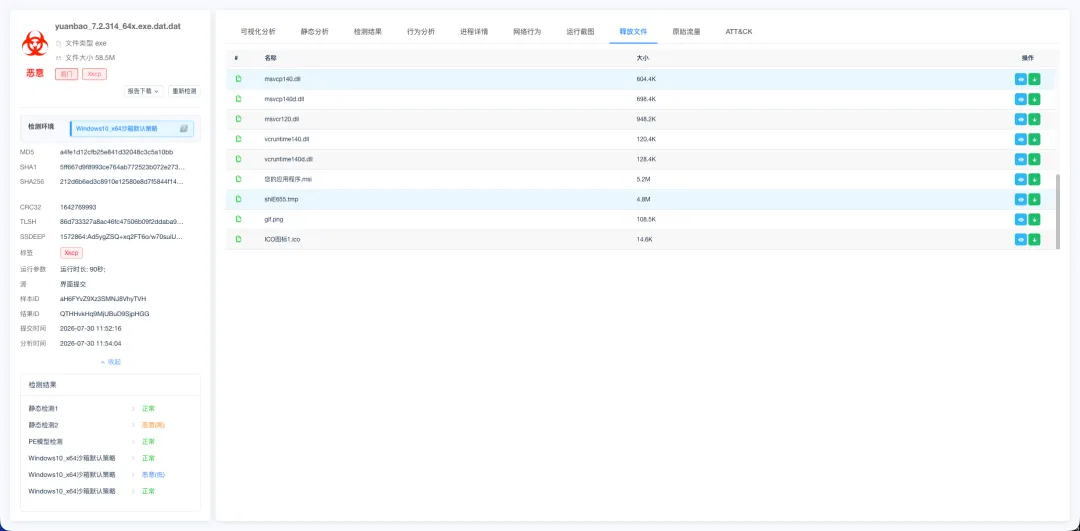Screen dimensions: 1080x531
Task: Click the 样本ID value aH6FYvZ9Xz3SMNJ8VhyTVH
Action: 103,299
